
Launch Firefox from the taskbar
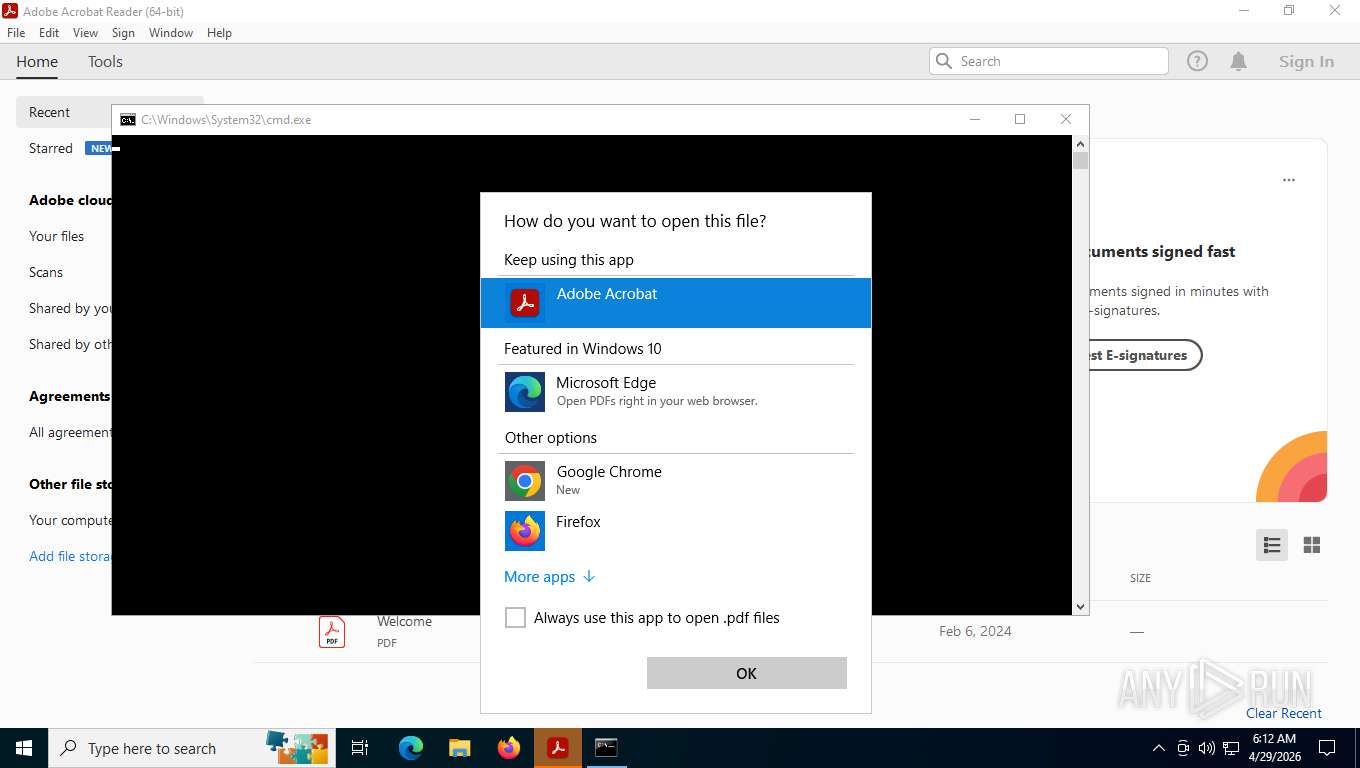tap(509, 748)
